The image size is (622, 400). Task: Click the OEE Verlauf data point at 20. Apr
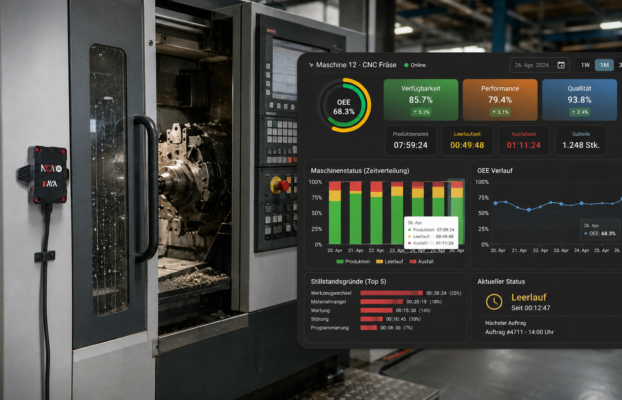point(495,203)
